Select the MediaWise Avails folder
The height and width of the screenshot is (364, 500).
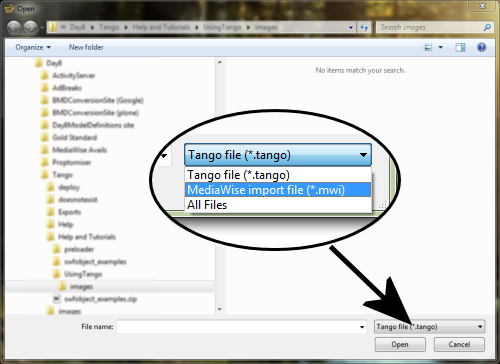click(x=79, y=150)
